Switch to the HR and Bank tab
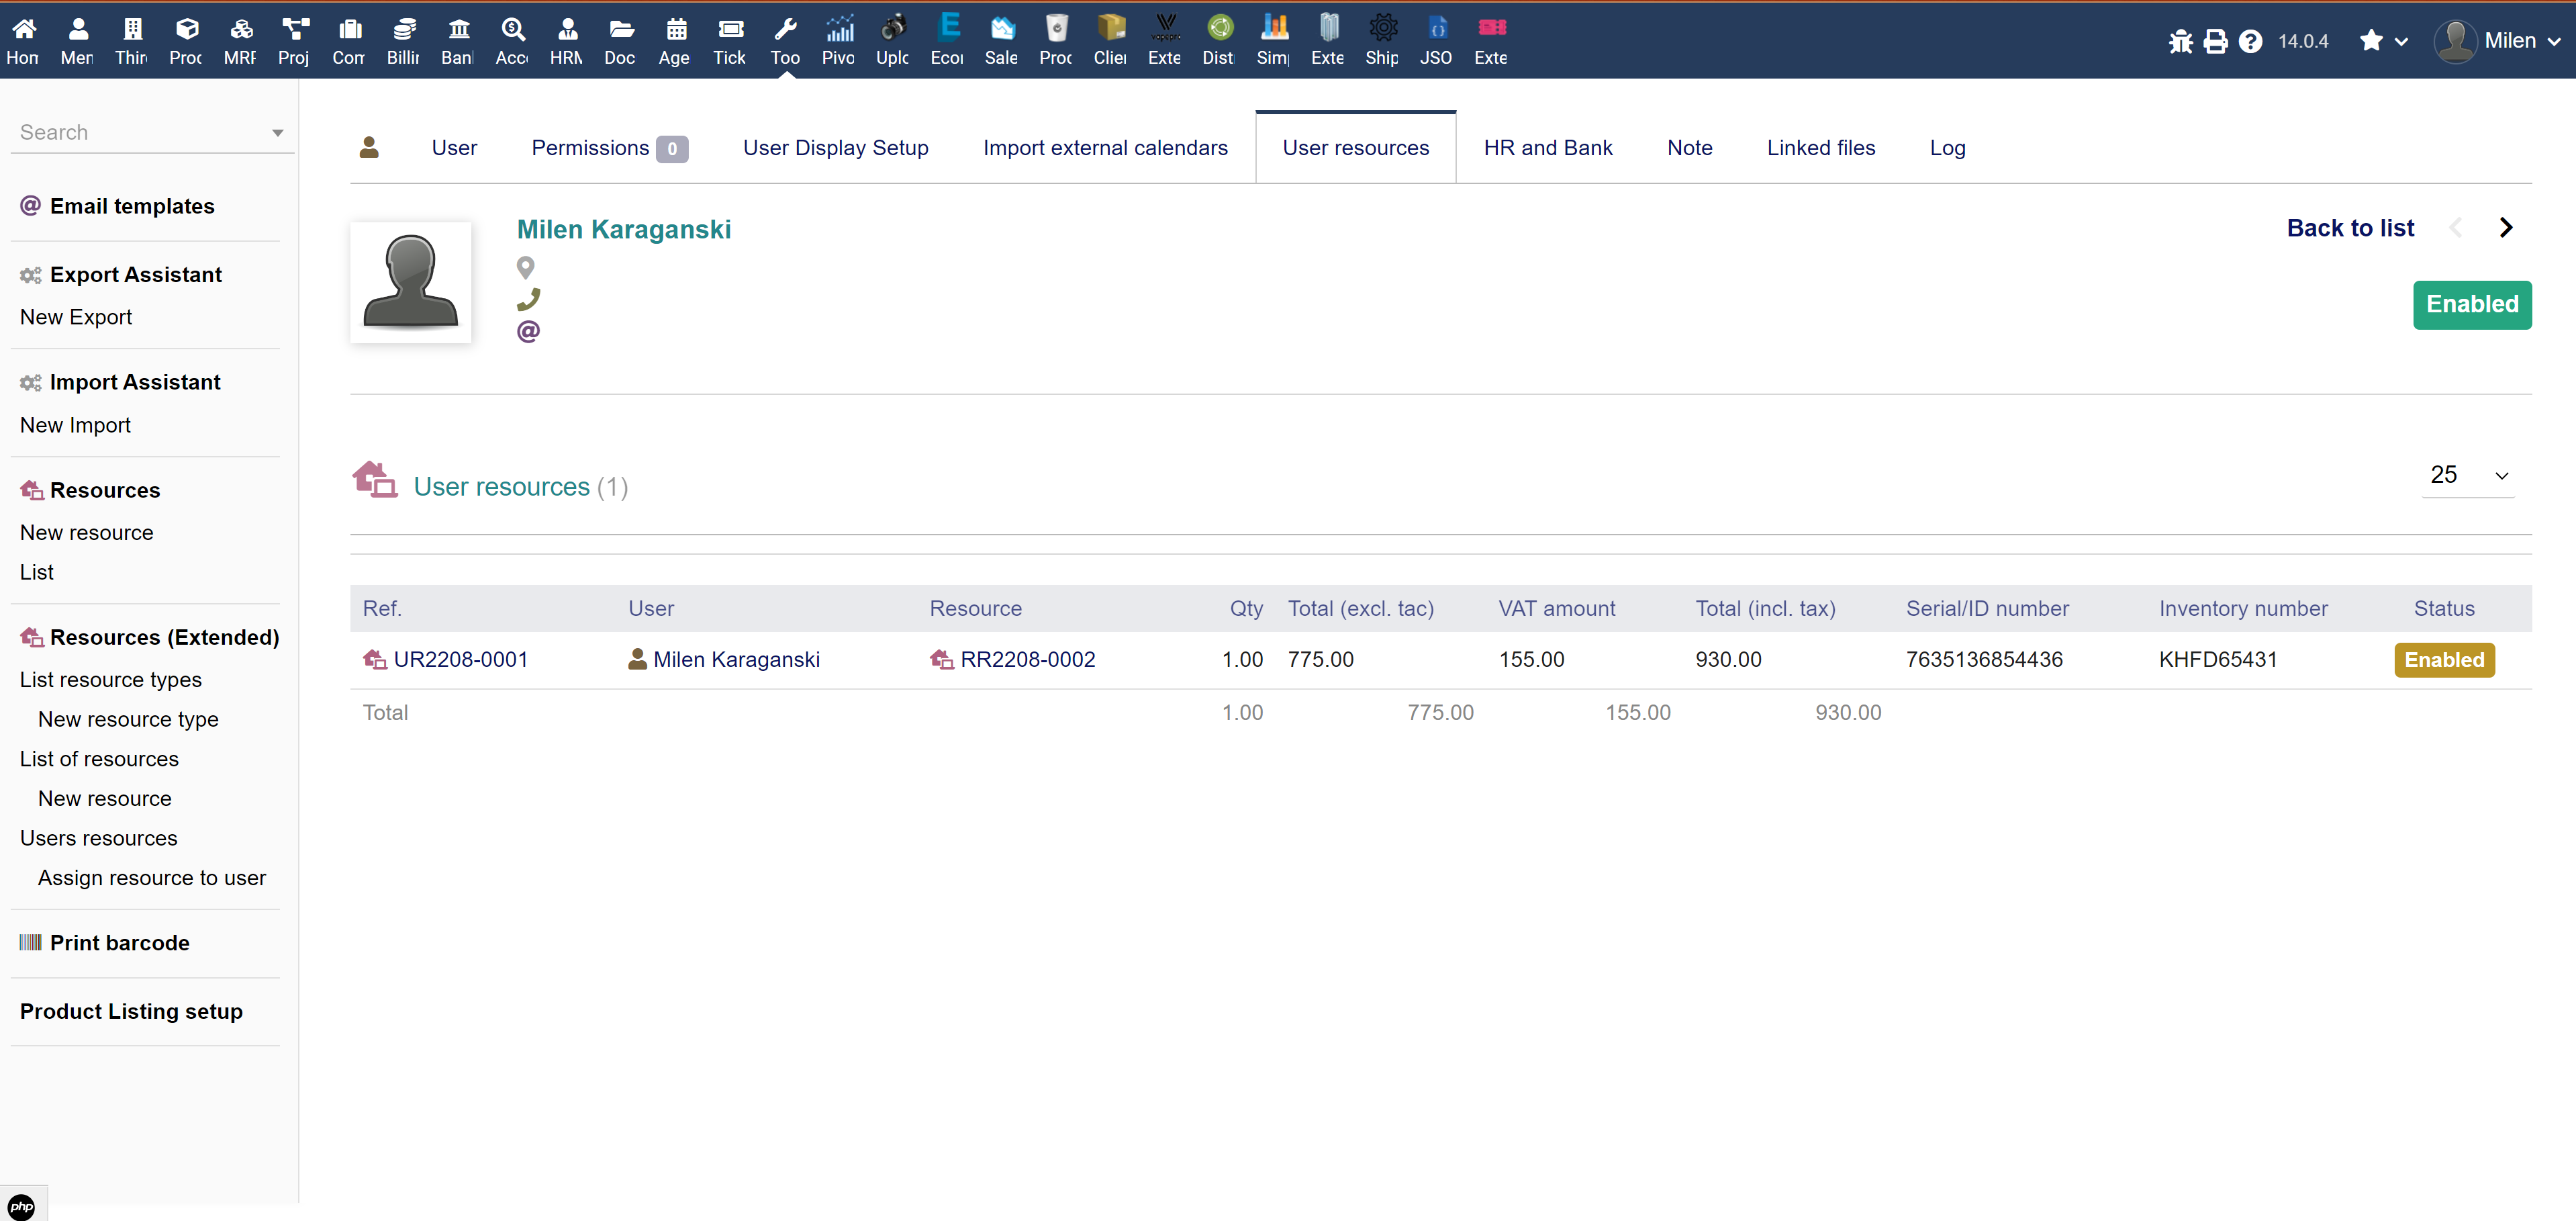The width and height of the screenshot is (2576, 1221). [x=1547, y=148]
